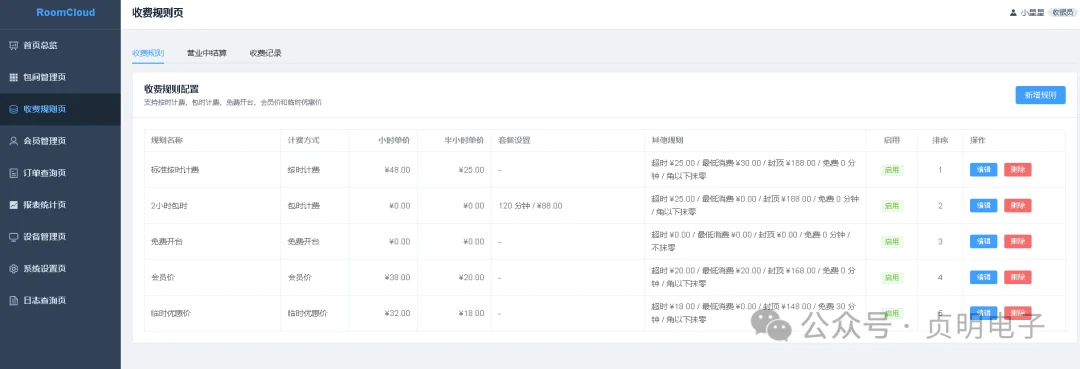Toggle the 启用 status of 免费开台
Viewport: 1080px width, 369px height.
coord(892,241)
